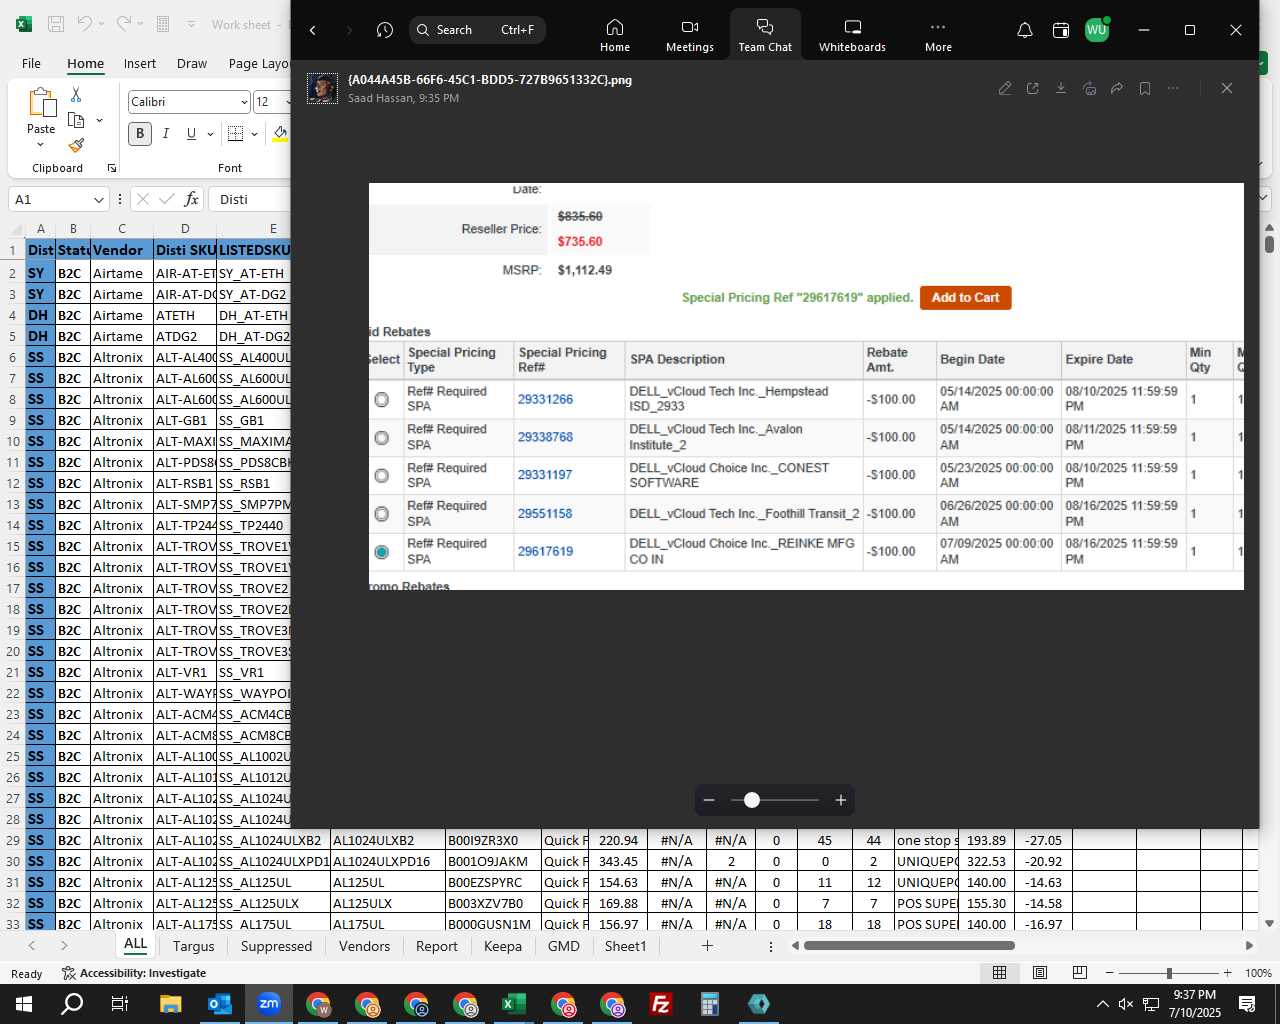Click Accessibility: Investigate status
Viewport: 1280px width, 1024px height.
coord(134,973)
